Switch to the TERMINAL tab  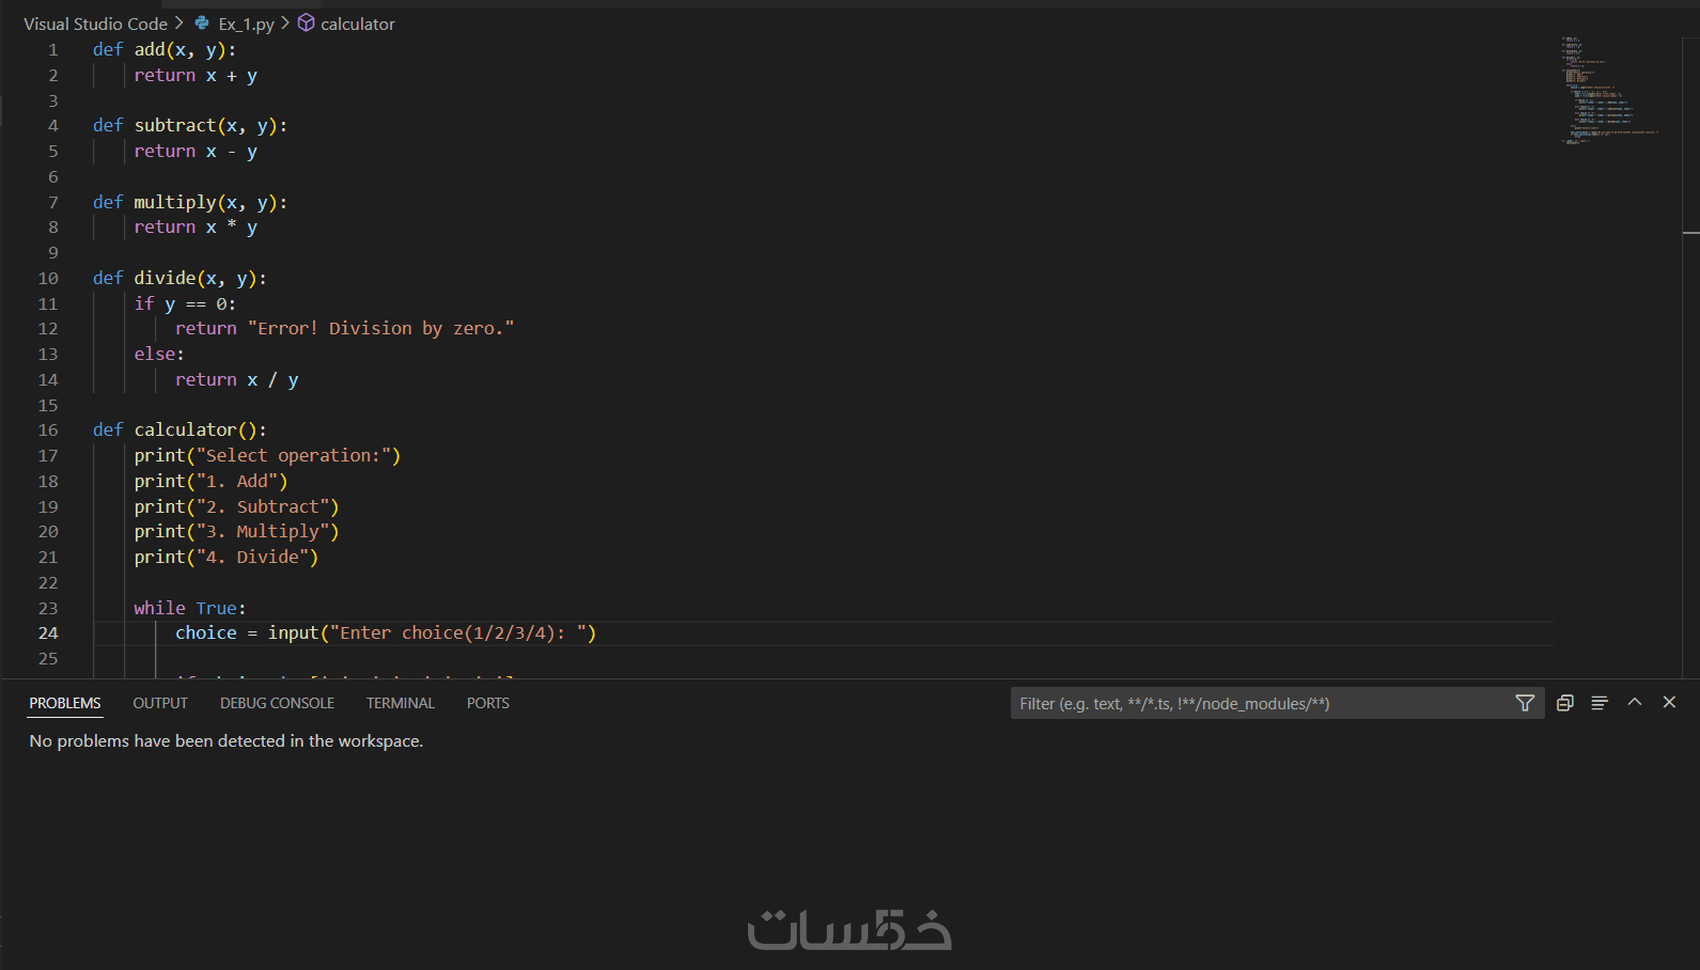coord(400,703)
